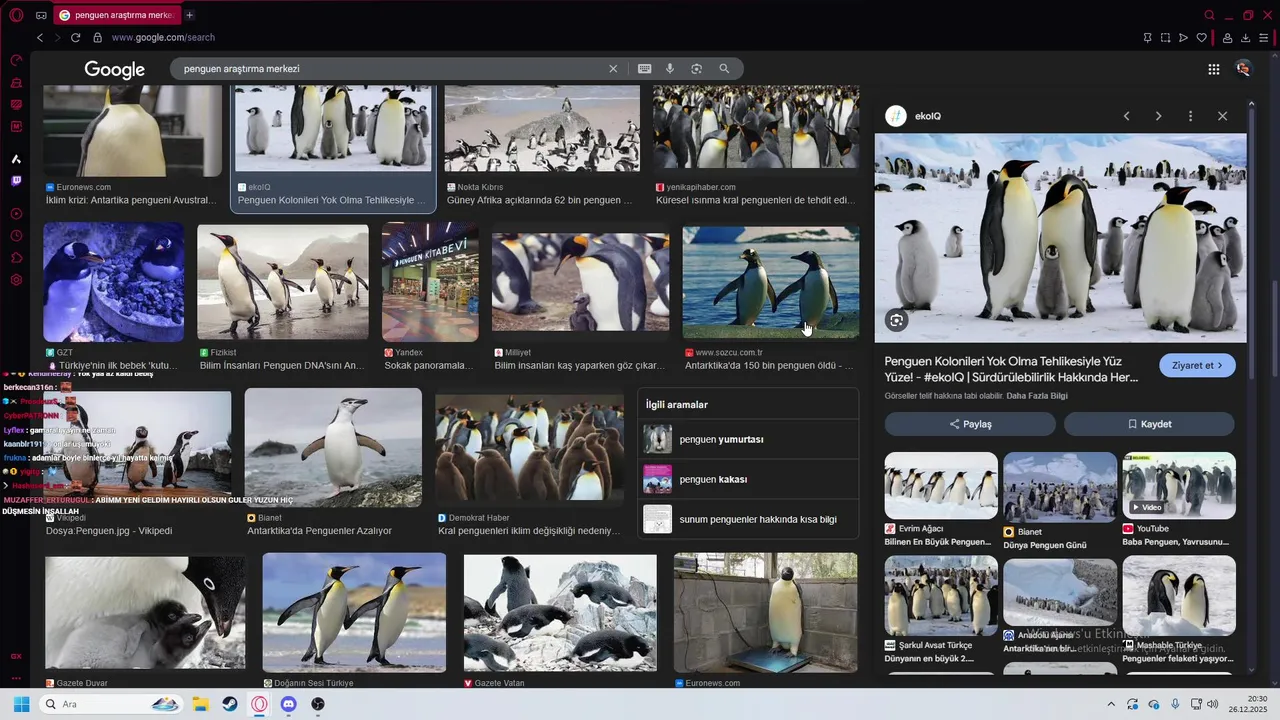Click the Ziyaret et button
1280x720 pixels.
1197,365
